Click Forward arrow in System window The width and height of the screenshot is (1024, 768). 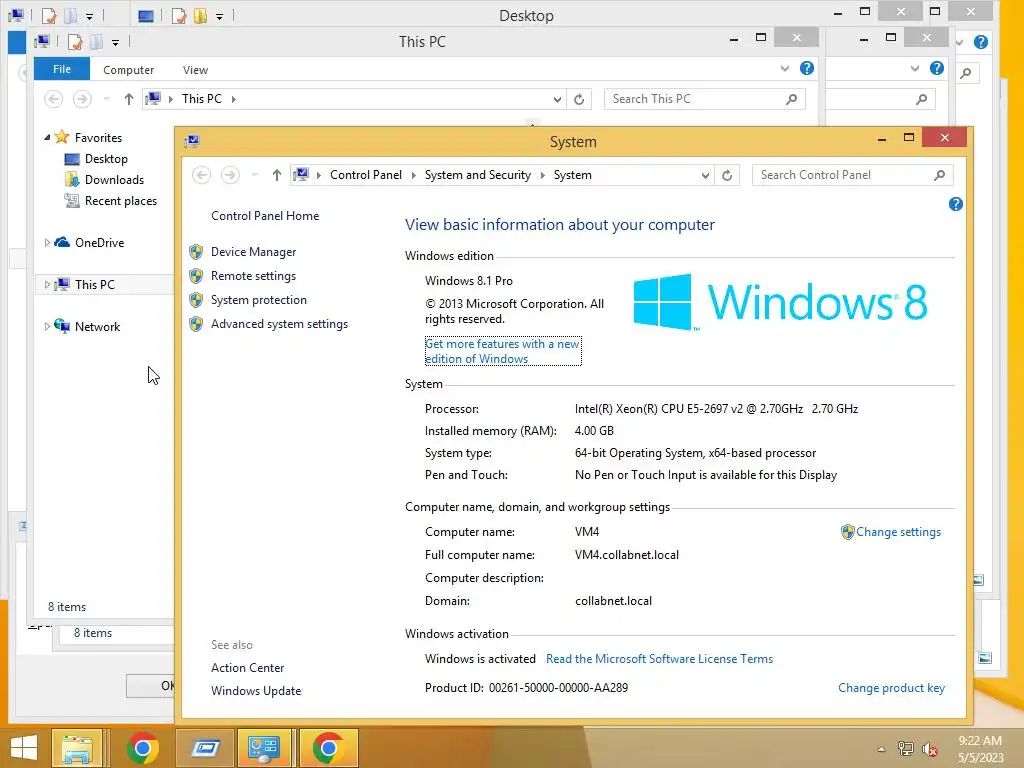(x=230, y=175)
